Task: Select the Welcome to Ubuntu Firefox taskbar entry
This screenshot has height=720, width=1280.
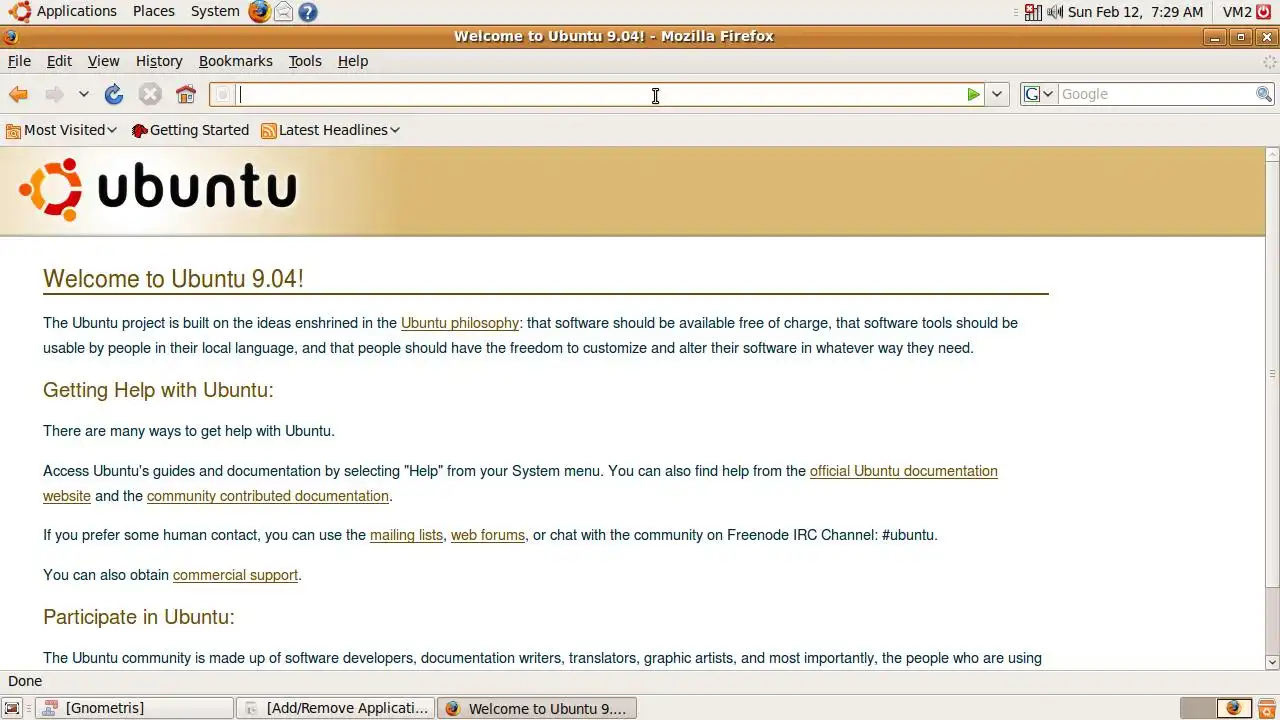Action: [537, 708]
